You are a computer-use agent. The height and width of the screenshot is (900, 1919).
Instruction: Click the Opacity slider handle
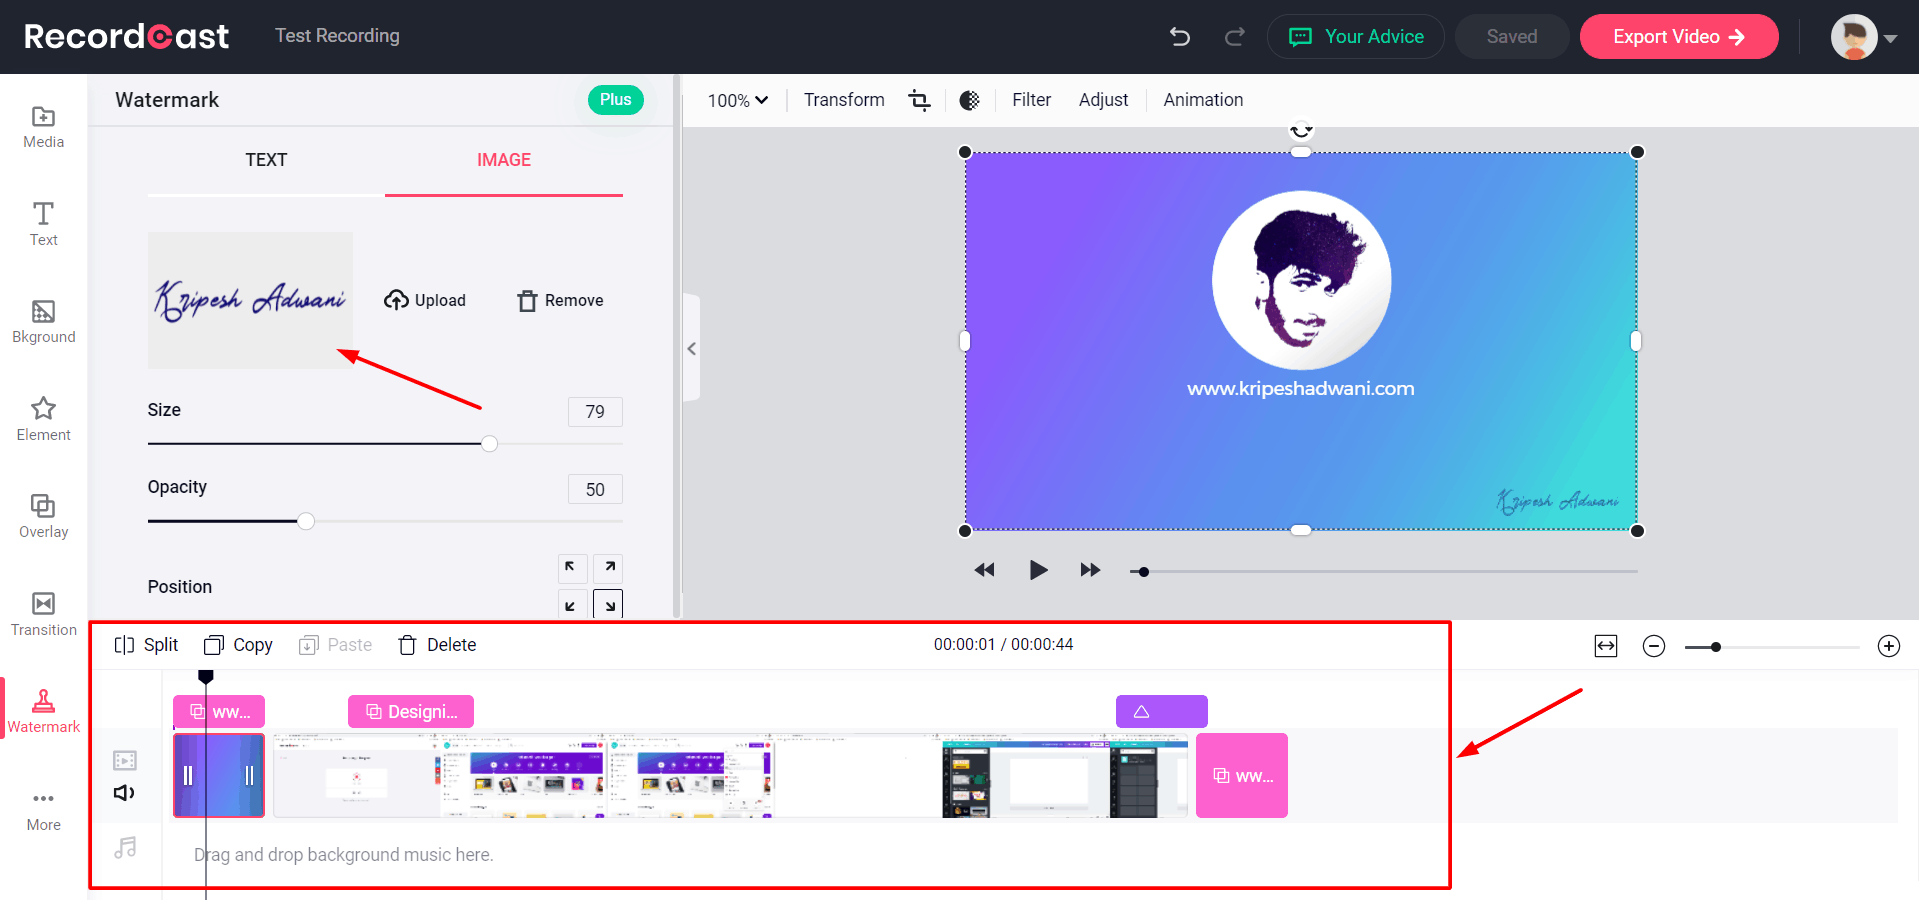coord(306,521)
